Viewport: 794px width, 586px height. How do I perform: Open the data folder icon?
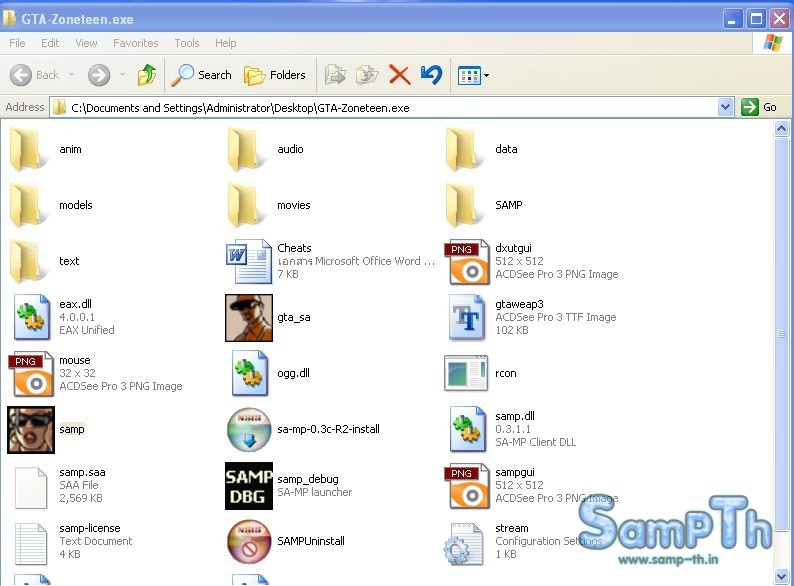tap(466, 149)
